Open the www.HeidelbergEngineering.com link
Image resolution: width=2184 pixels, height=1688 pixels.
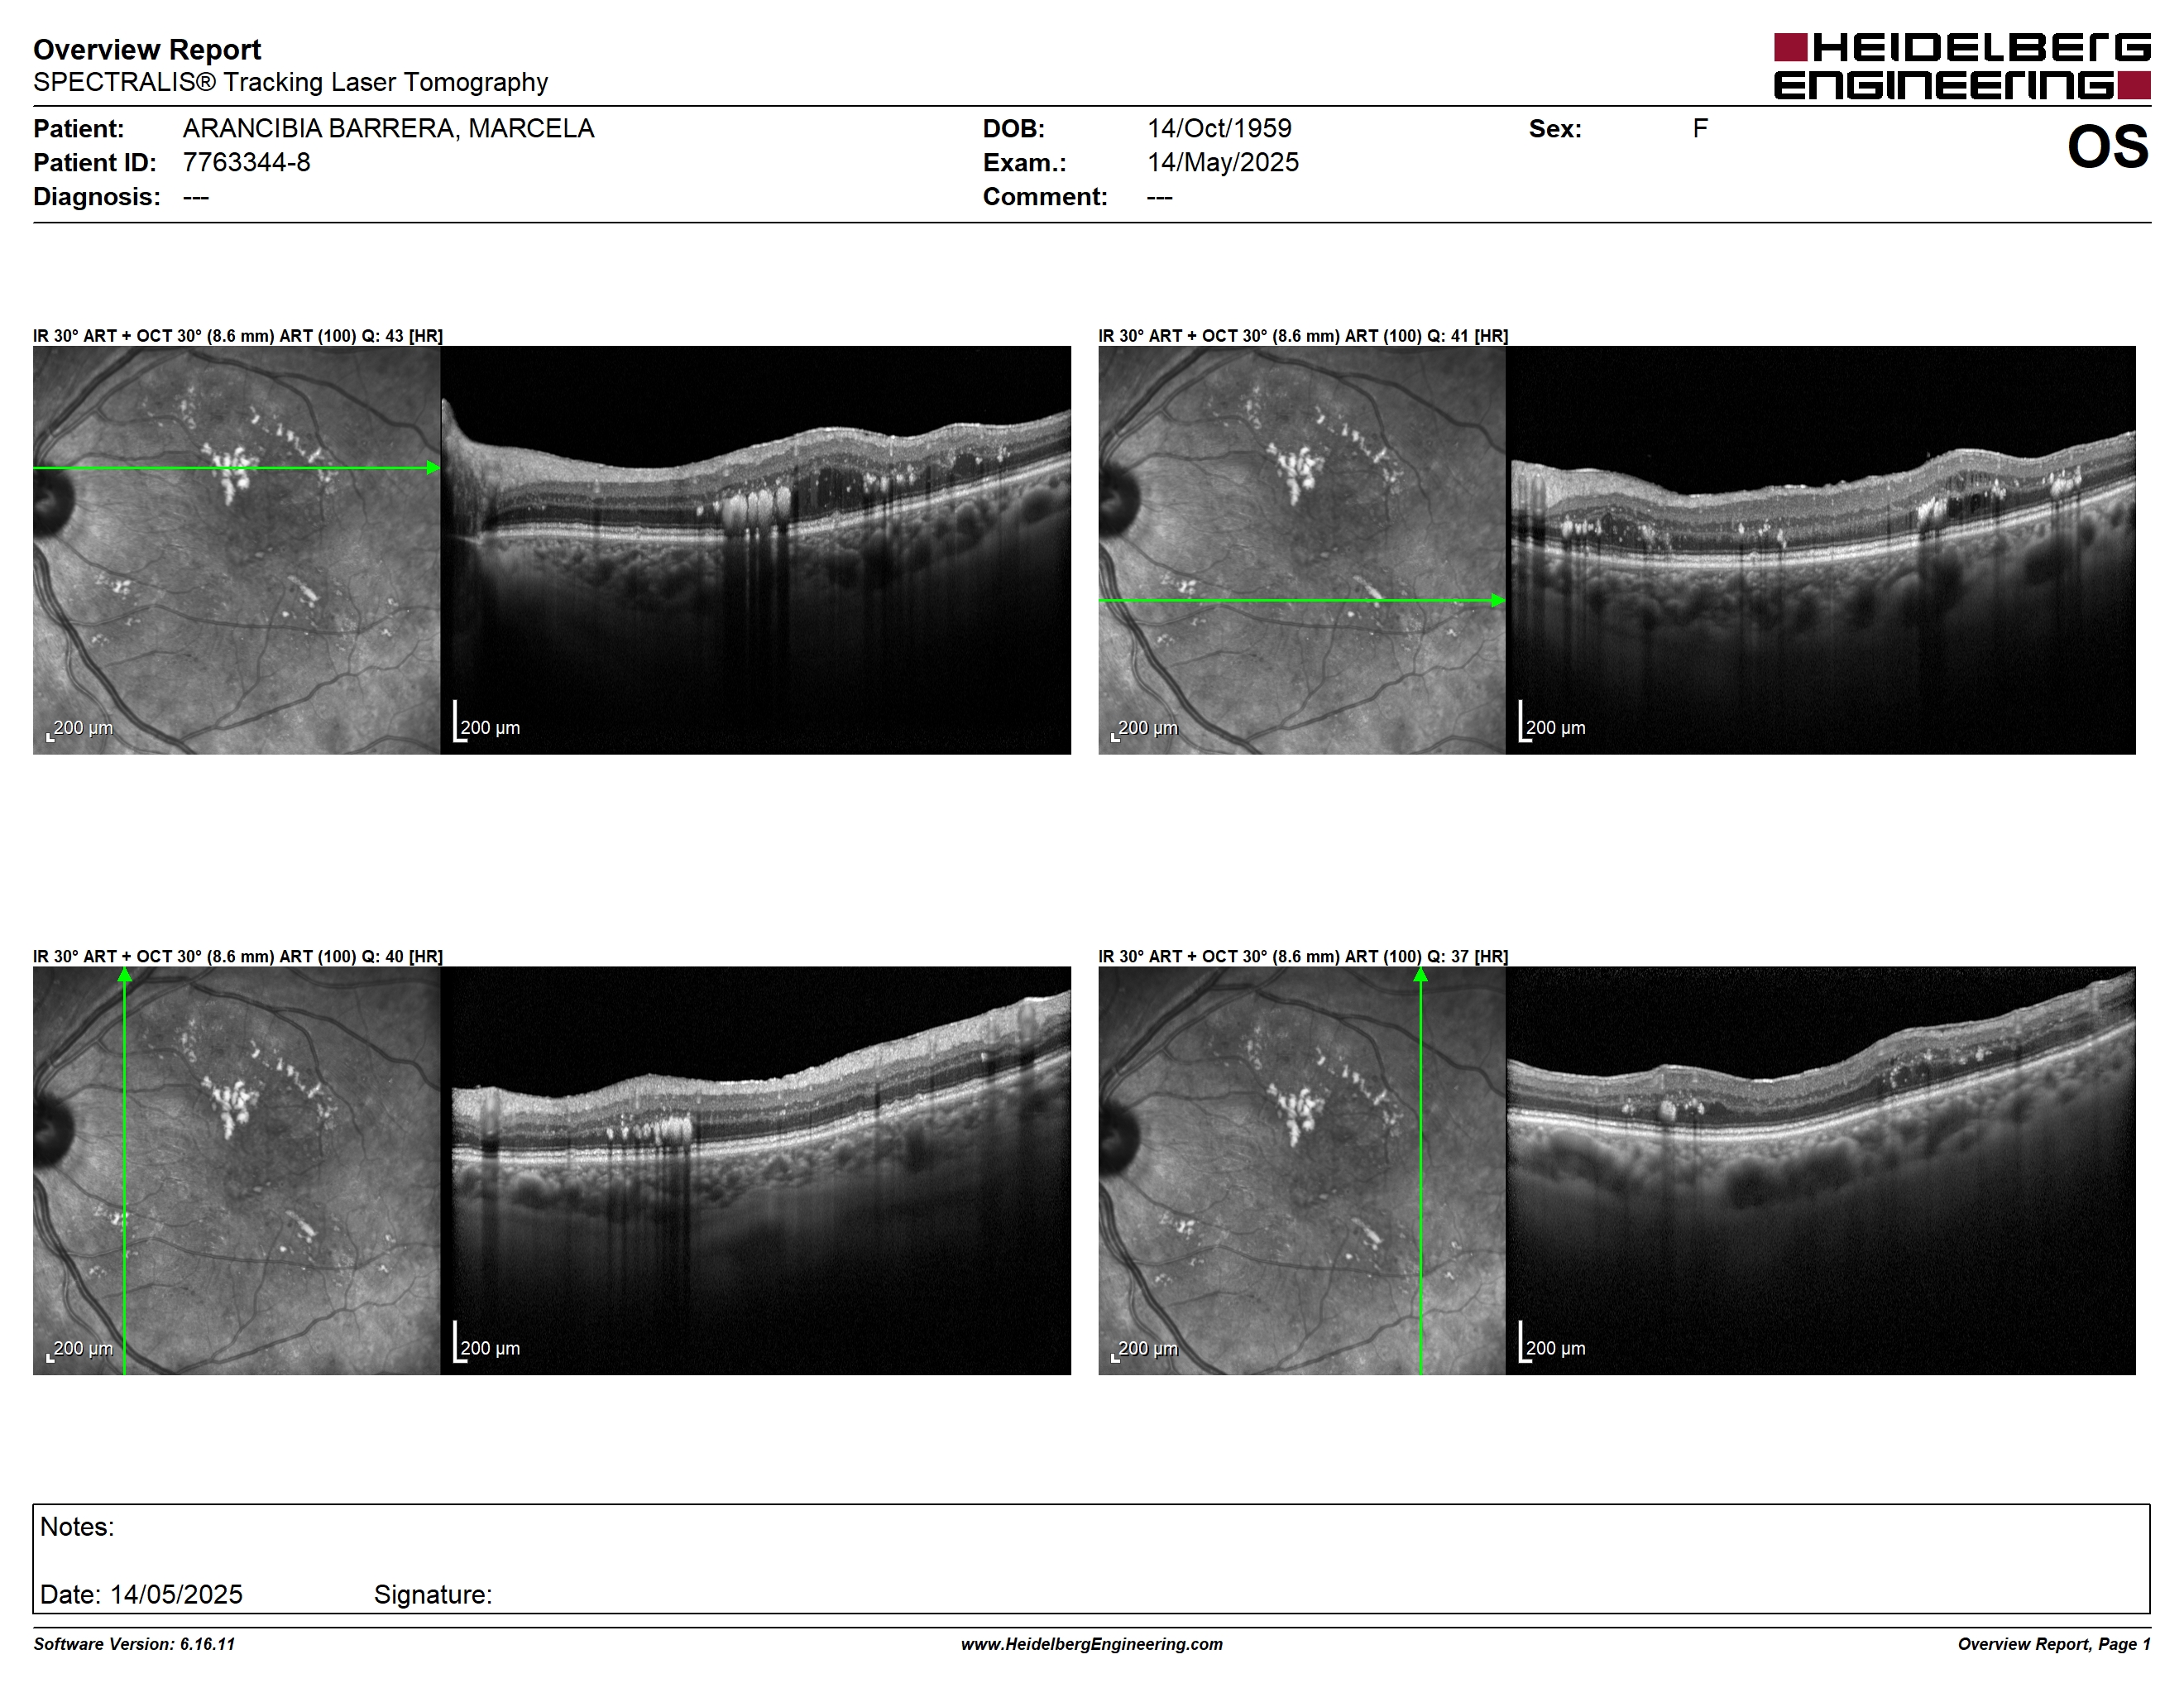click(x=1092, y=1644)
